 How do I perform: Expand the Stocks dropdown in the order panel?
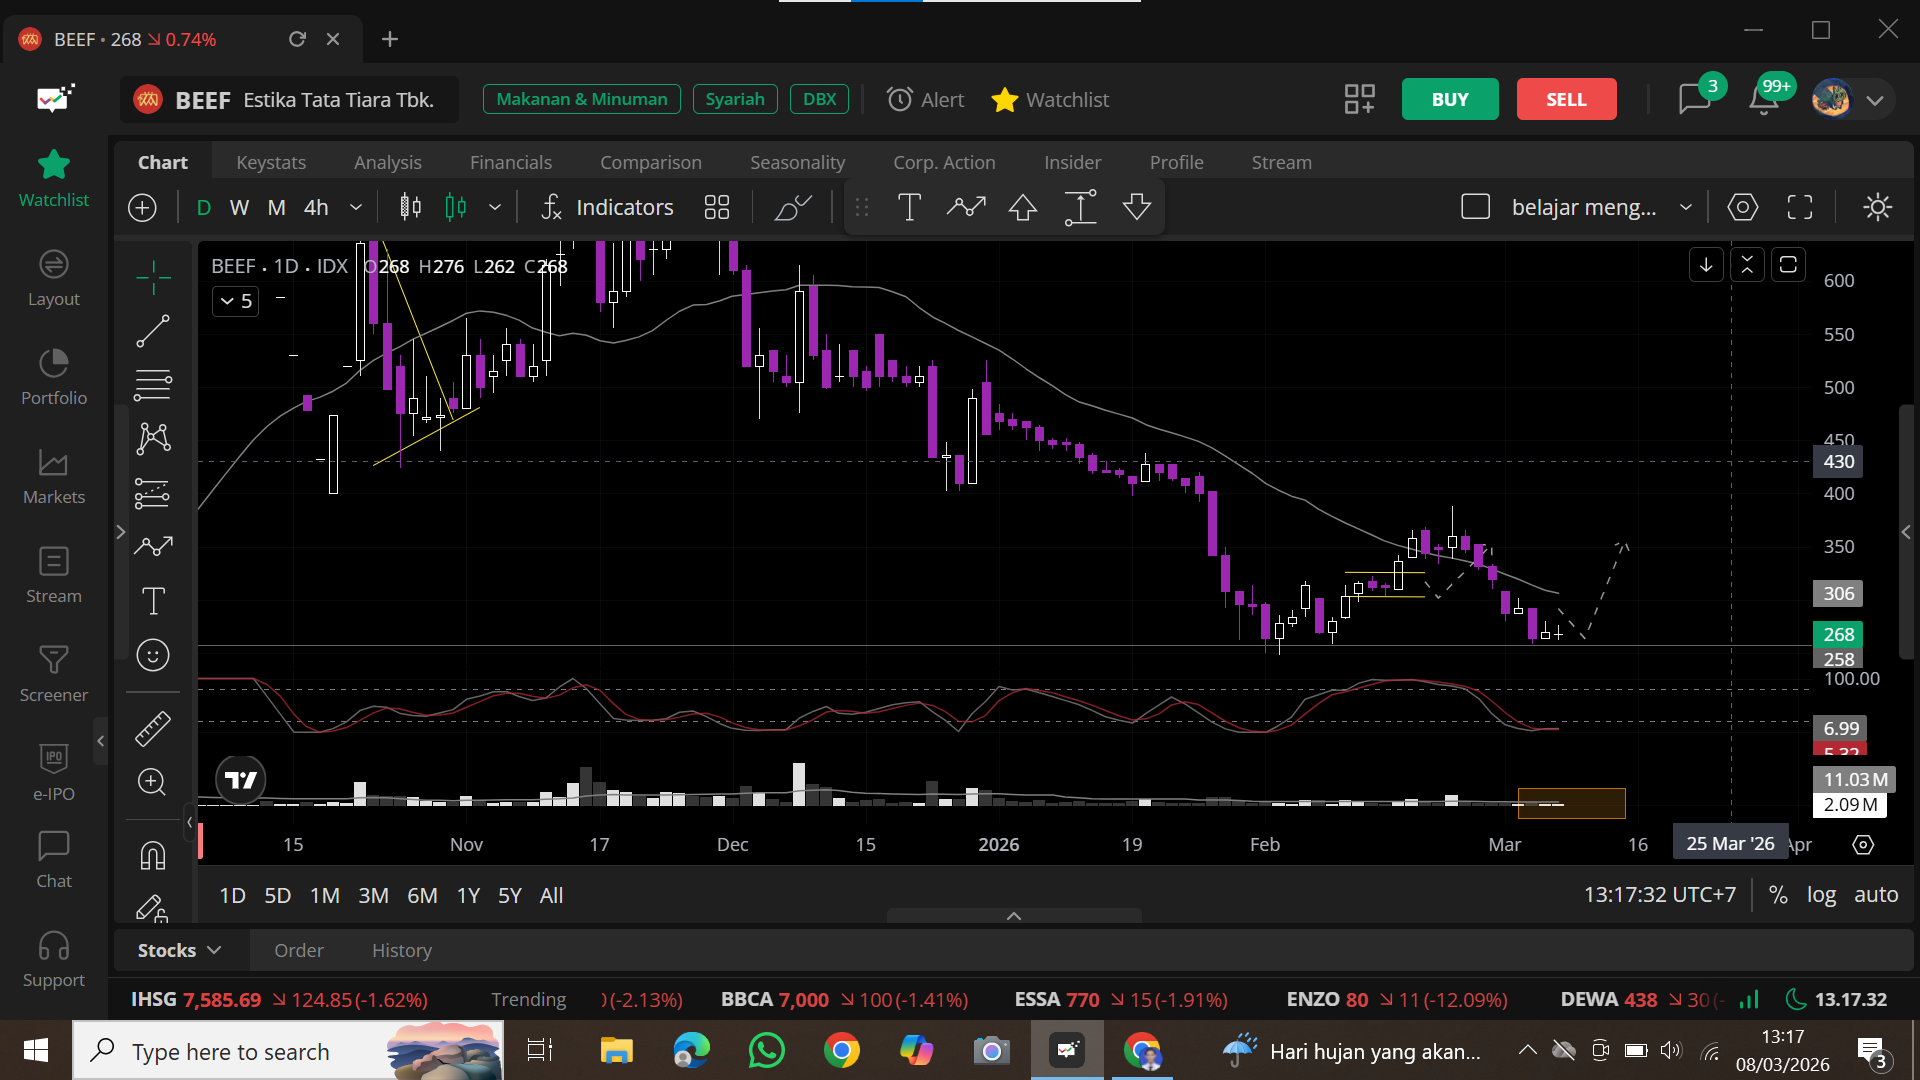point(180,950)
